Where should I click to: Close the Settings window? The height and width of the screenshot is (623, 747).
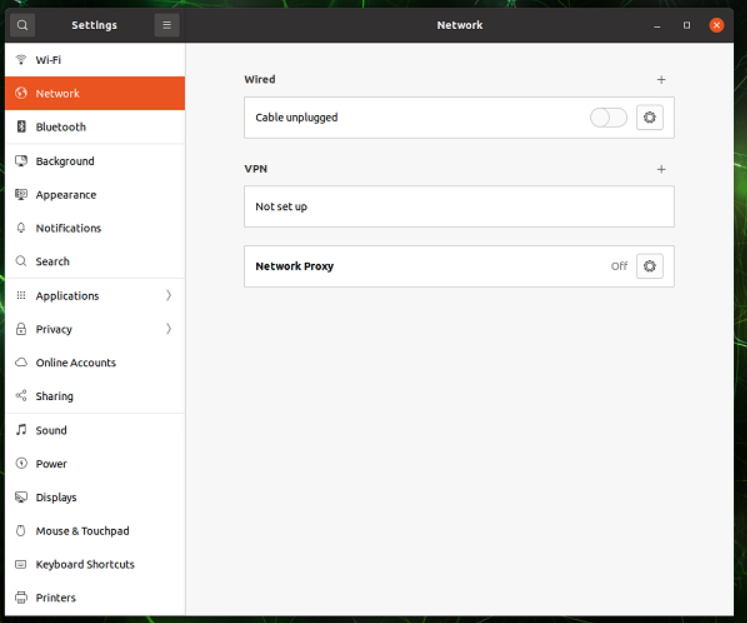tap(717, 25)
